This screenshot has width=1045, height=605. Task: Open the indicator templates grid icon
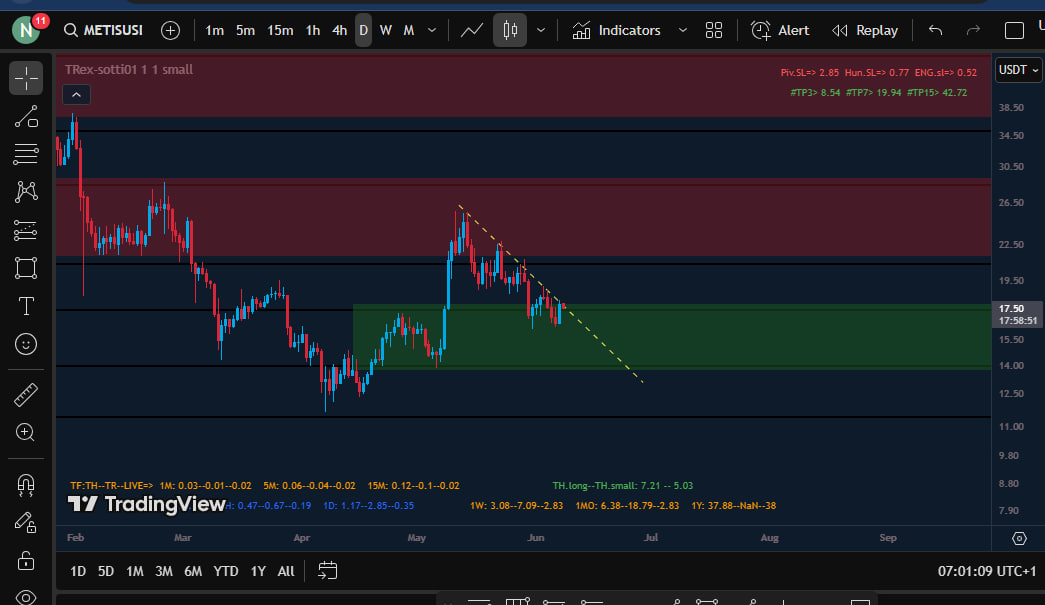714,30
